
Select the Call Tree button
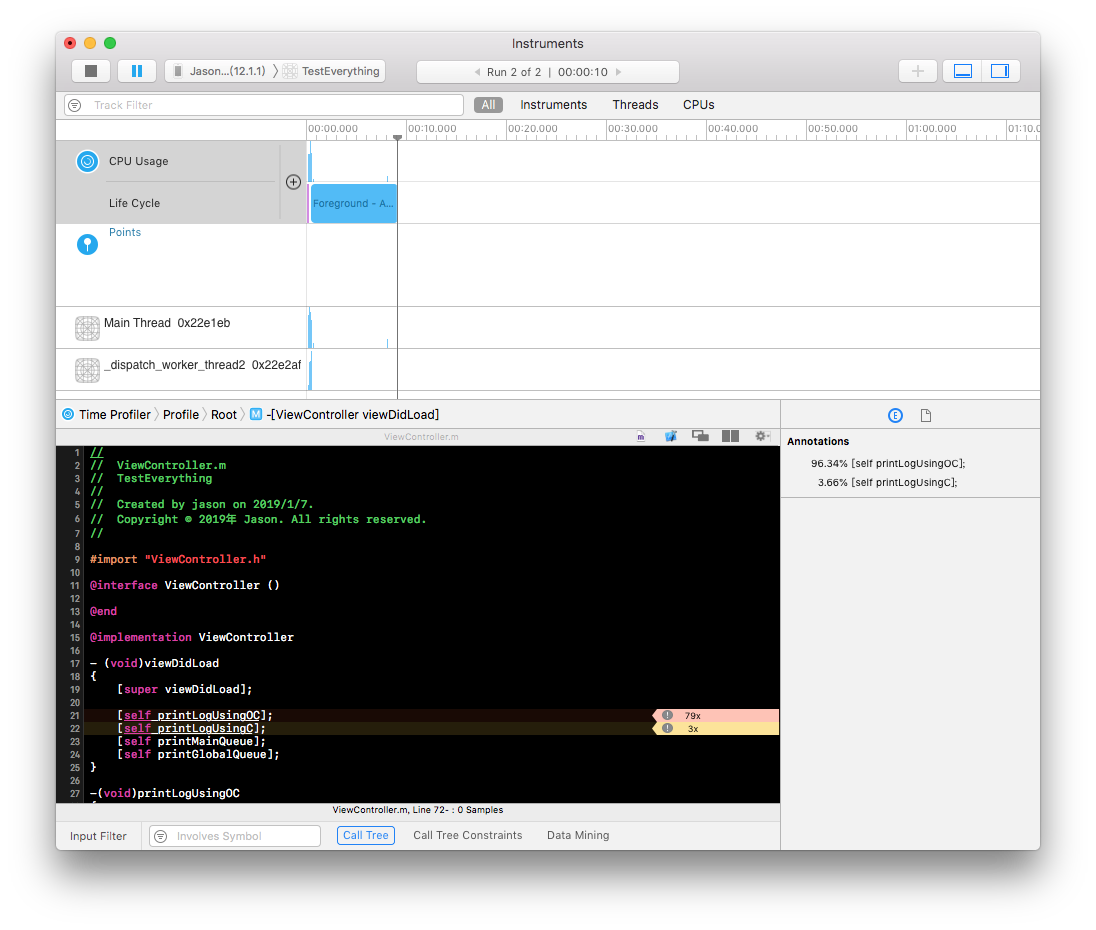[366, 835]
